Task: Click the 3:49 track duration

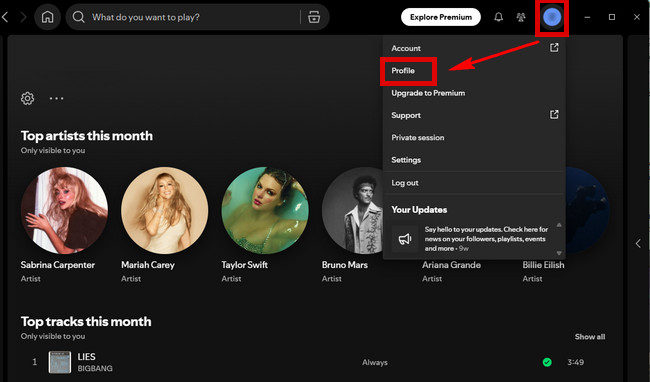Action: tap(575, 362)
